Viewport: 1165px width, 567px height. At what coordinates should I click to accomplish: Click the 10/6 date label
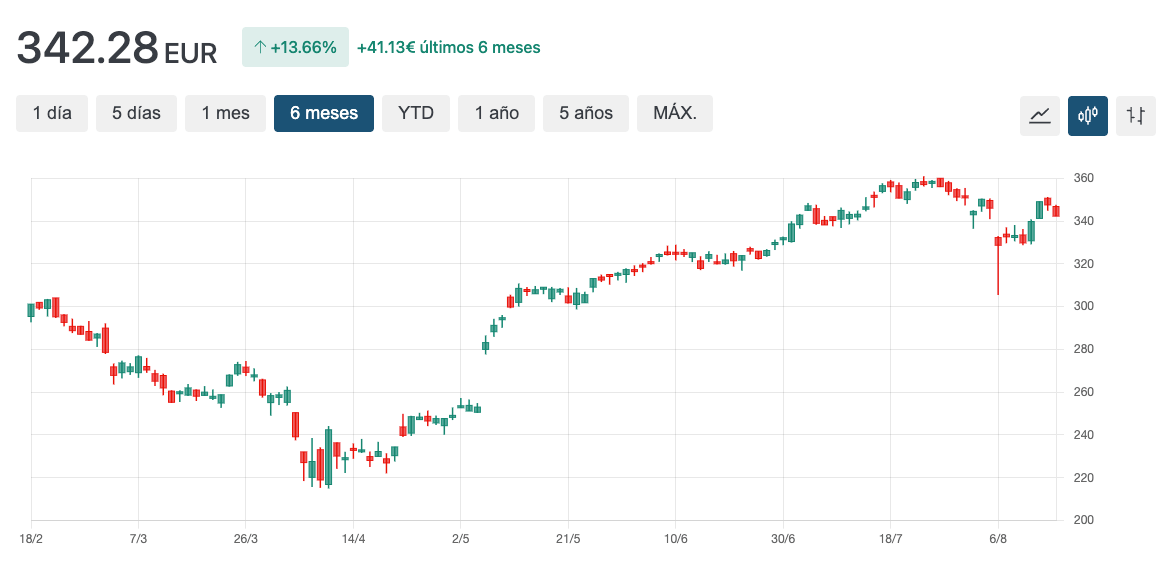click(675, 538)
